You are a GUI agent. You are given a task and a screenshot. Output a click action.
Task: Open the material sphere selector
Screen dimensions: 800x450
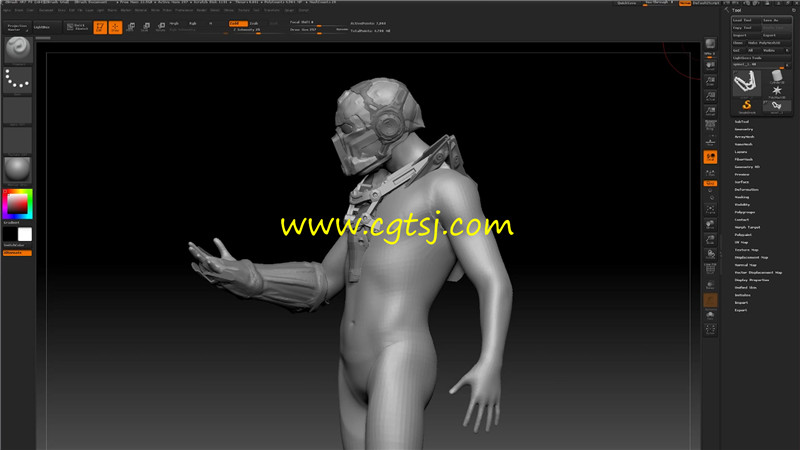tap(18, 170)
